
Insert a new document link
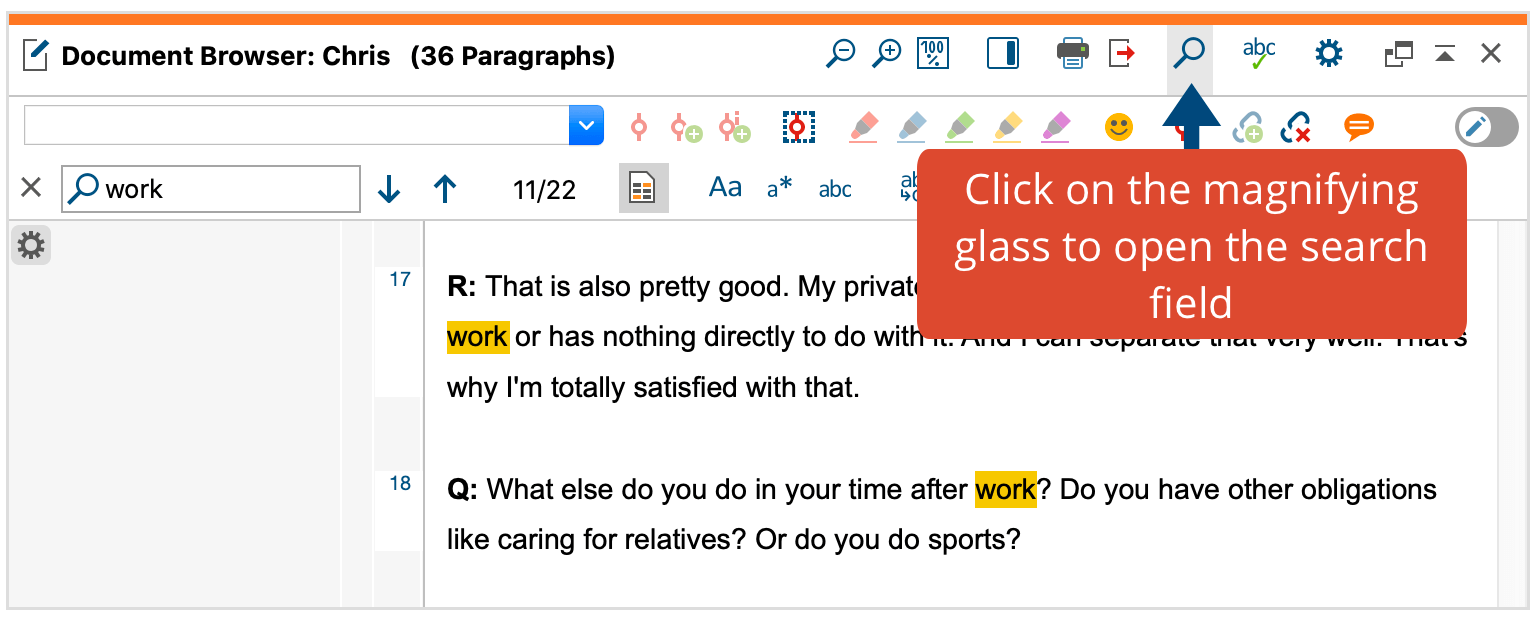click(x=1247, y=127)
